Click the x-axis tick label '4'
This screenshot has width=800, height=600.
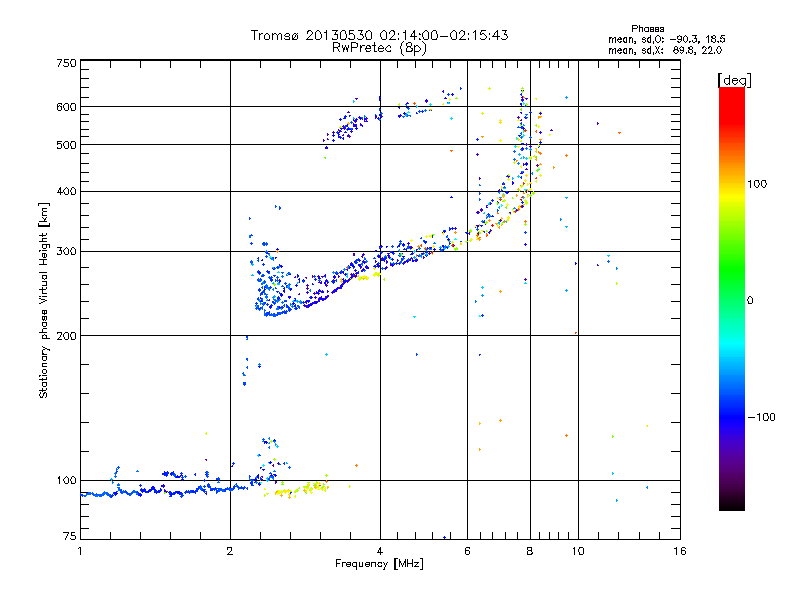point(380,551)
